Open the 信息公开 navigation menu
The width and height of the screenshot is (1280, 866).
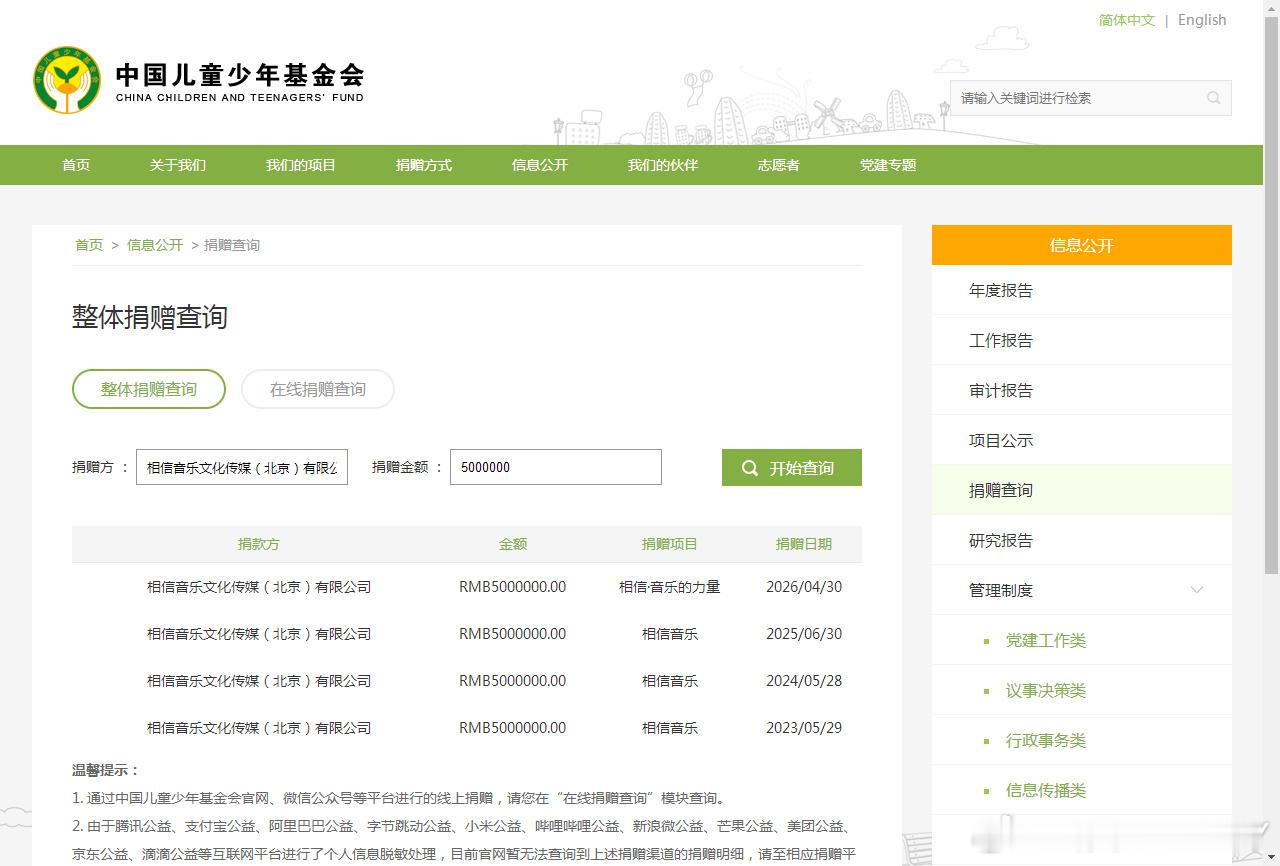(x=540, y=165)
